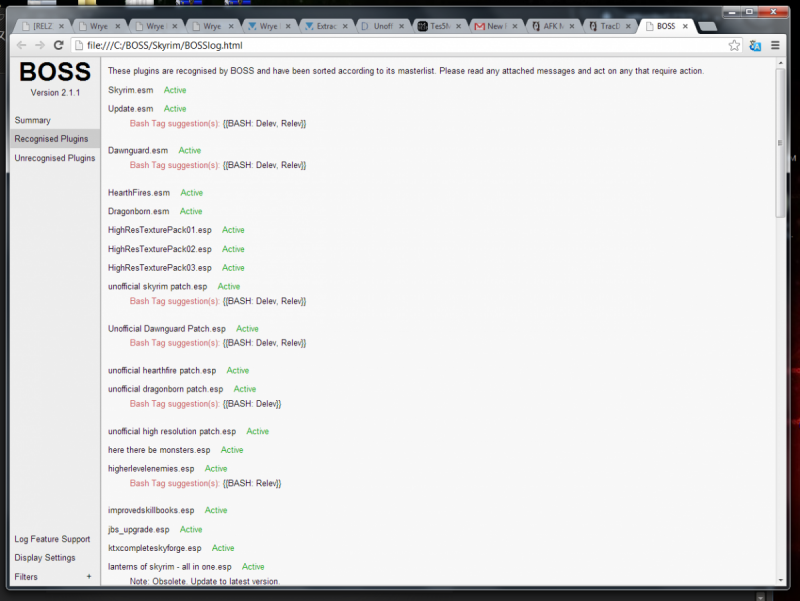Click the lanterns of skyrim - all in one.esp entry
The width and height of the screenshot is (800, 601).
[x=169, y=567]
